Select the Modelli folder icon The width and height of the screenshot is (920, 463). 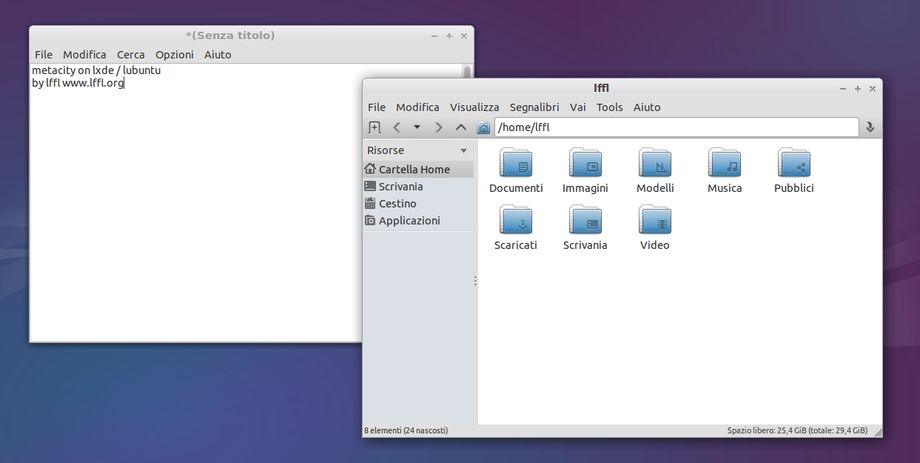click(655, 163)
